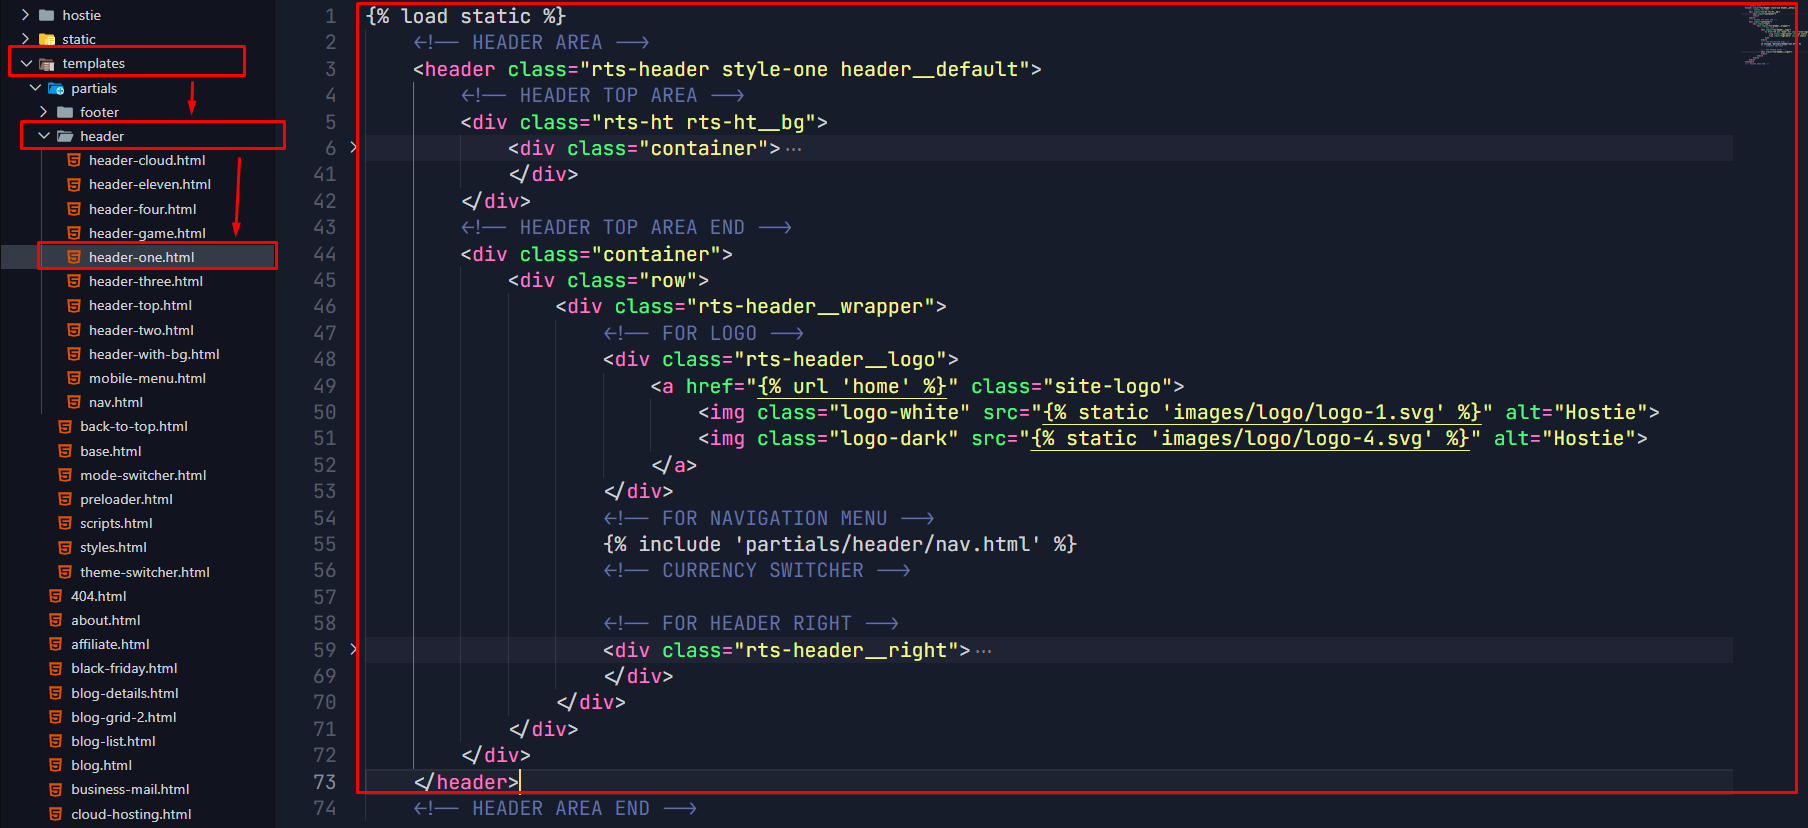The image size is (1808, 828).
Task: Click the HTML icon beside mobile-menu.html
Action: [74, 378]
